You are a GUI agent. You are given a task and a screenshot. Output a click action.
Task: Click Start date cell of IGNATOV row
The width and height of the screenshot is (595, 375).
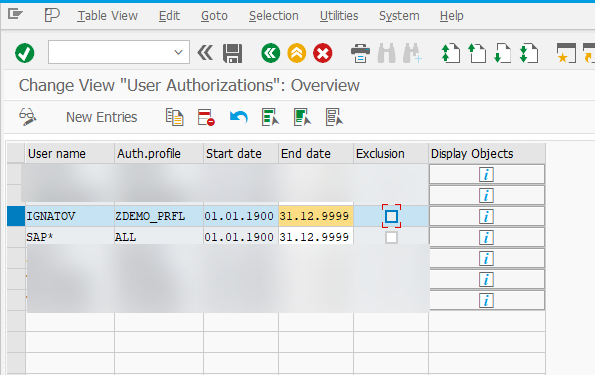[241, 216]
